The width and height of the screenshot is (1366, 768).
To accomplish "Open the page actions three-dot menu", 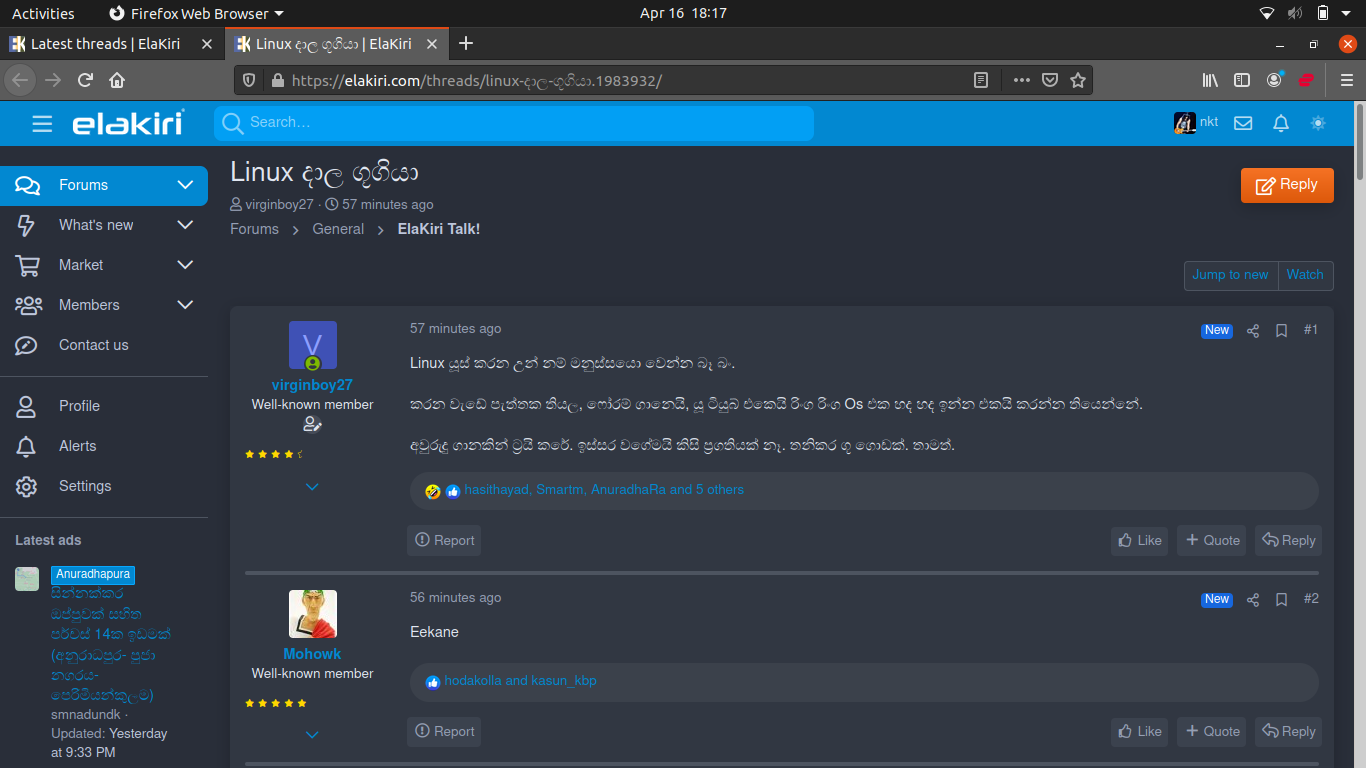I will coord(1021,80).
